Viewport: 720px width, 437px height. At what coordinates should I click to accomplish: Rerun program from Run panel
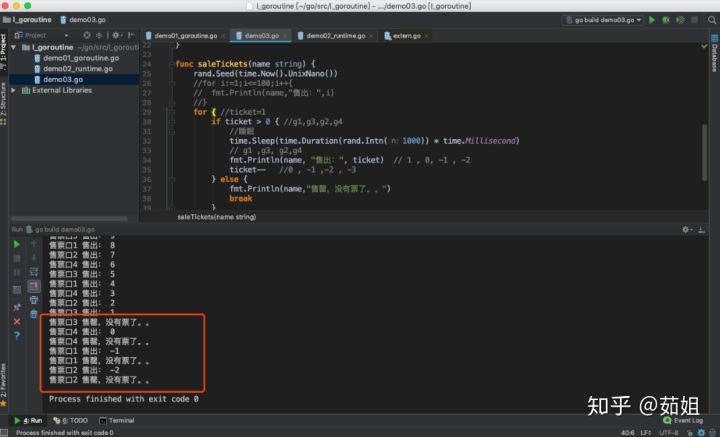(x=17, y=243)
